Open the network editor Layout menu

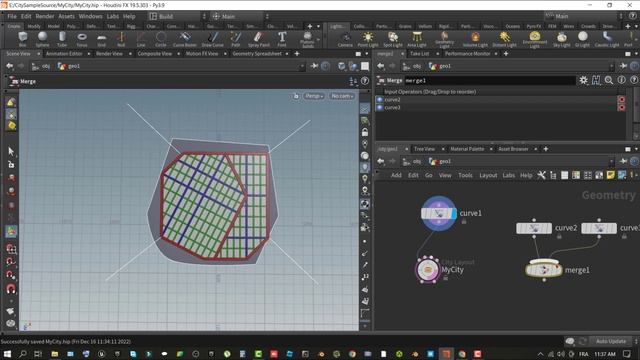pos(488,175)
